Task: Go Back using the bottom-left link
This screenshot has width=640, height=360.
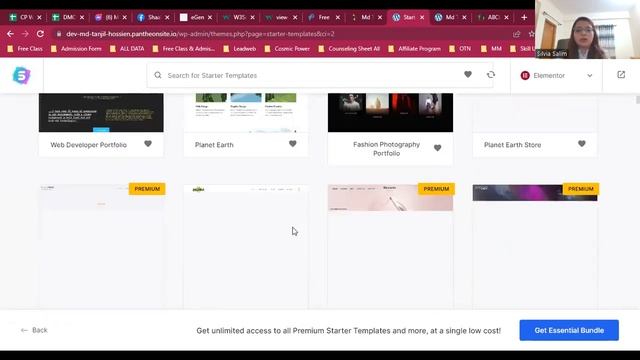Action: click(34, 330)
